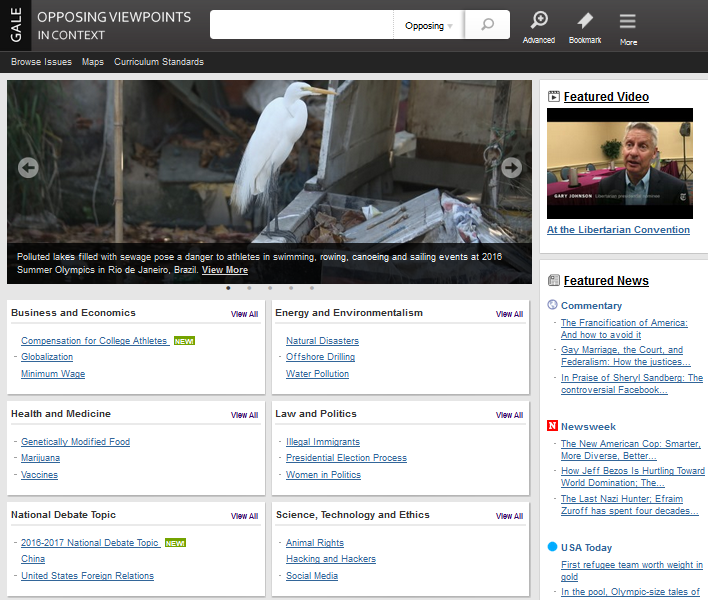Go to previous slide with left arrow
The width and height of the screenshot is (708, 600).
pyautogui.click(x=28, y=167)
